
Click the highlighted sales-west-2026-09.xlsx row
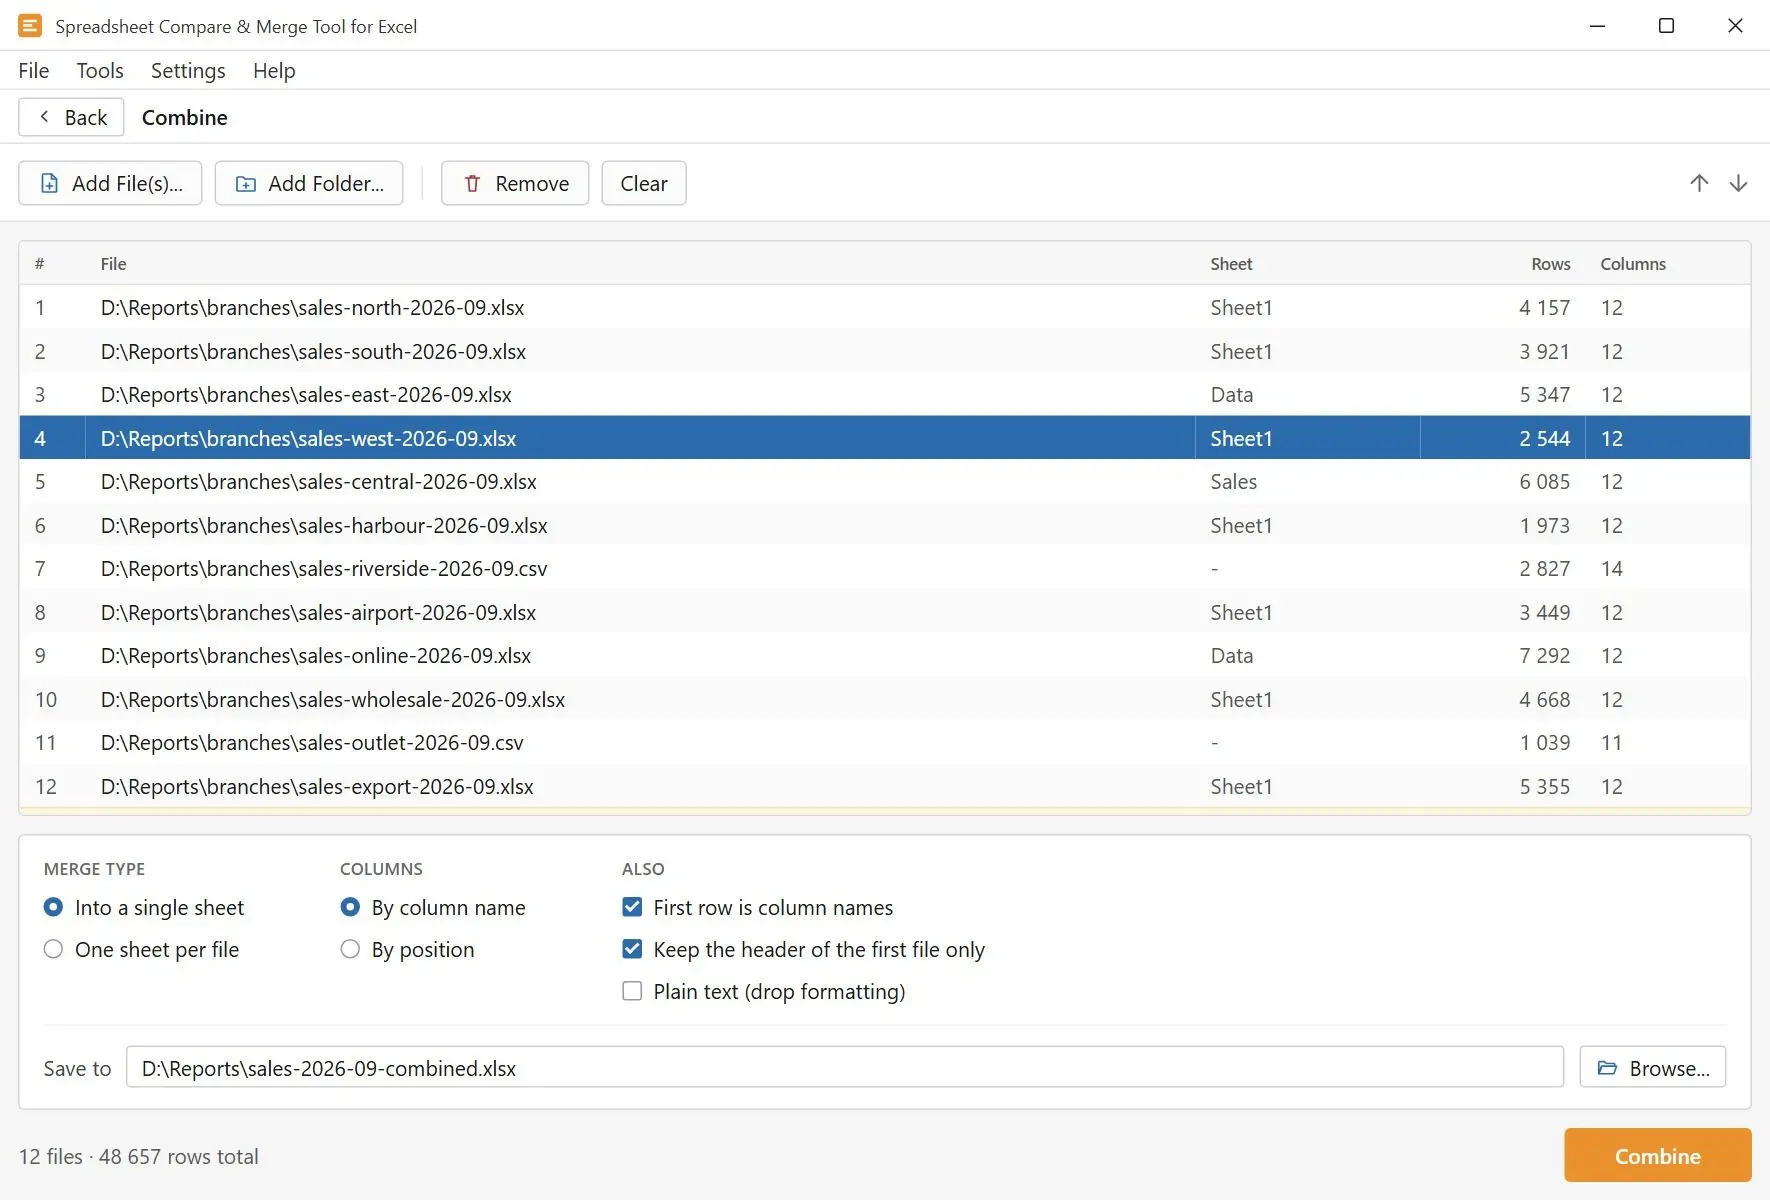(x=885, y=438)
